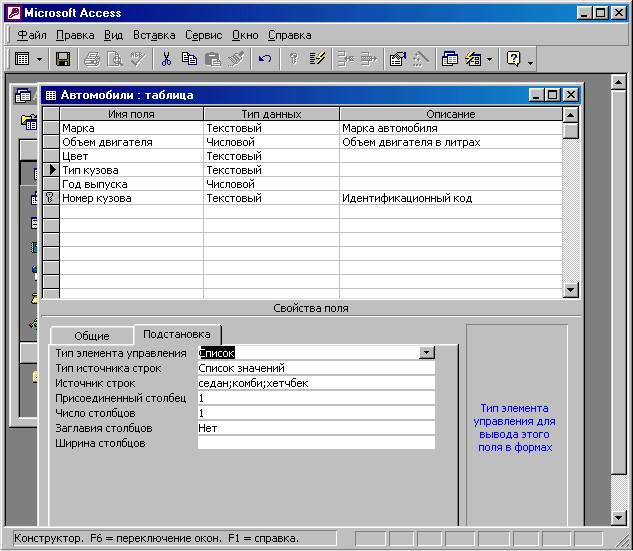Image resolution: width=633 pixels, height=551 pixels.
Task: Click the Indexes toolbar icon
Action: (318, 59)
